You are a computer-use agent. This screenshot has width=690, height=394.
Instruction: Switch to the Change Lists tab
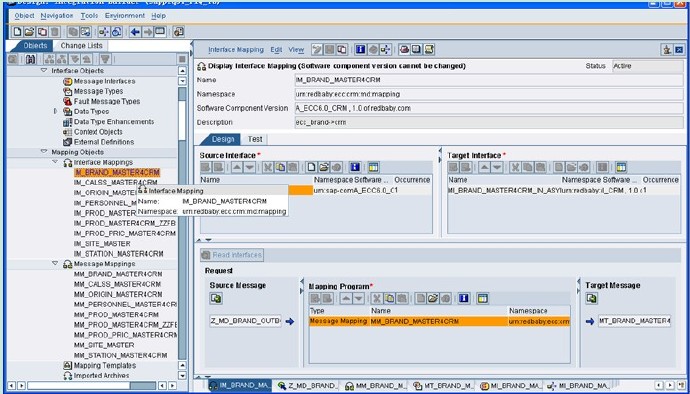81,45
